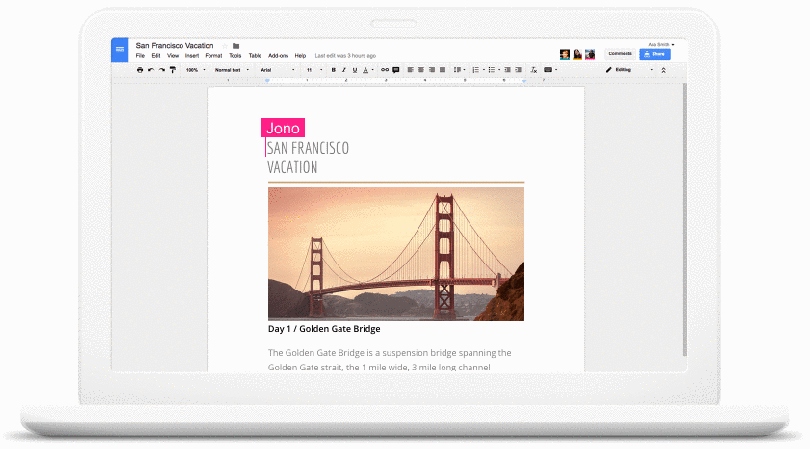Image resolution: width=810 pixels, height=449 pixels.
Task: Click the 'VACATION' title line
Action: pos(292,167)
